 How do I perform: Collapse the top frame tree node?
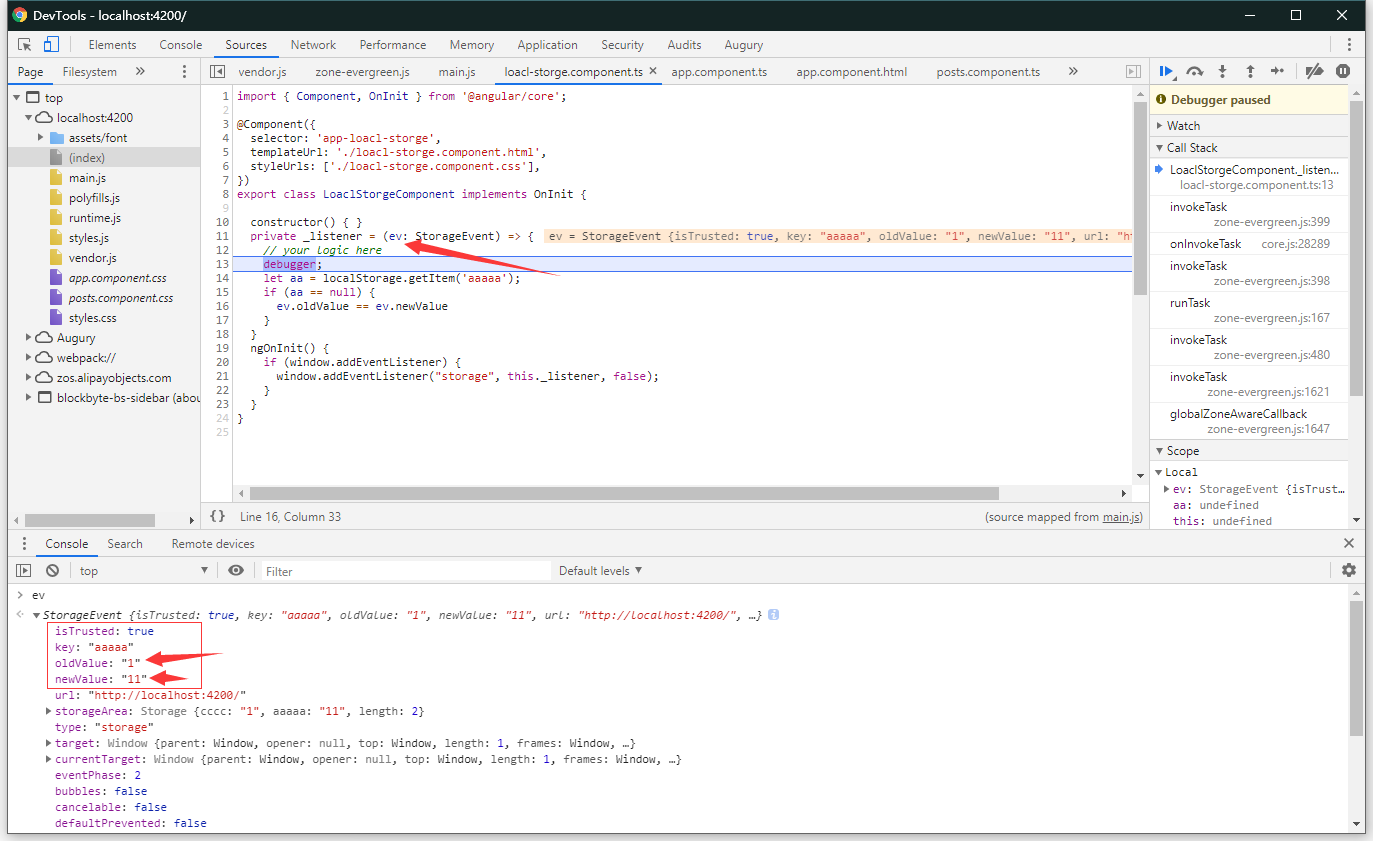[17, 98]
